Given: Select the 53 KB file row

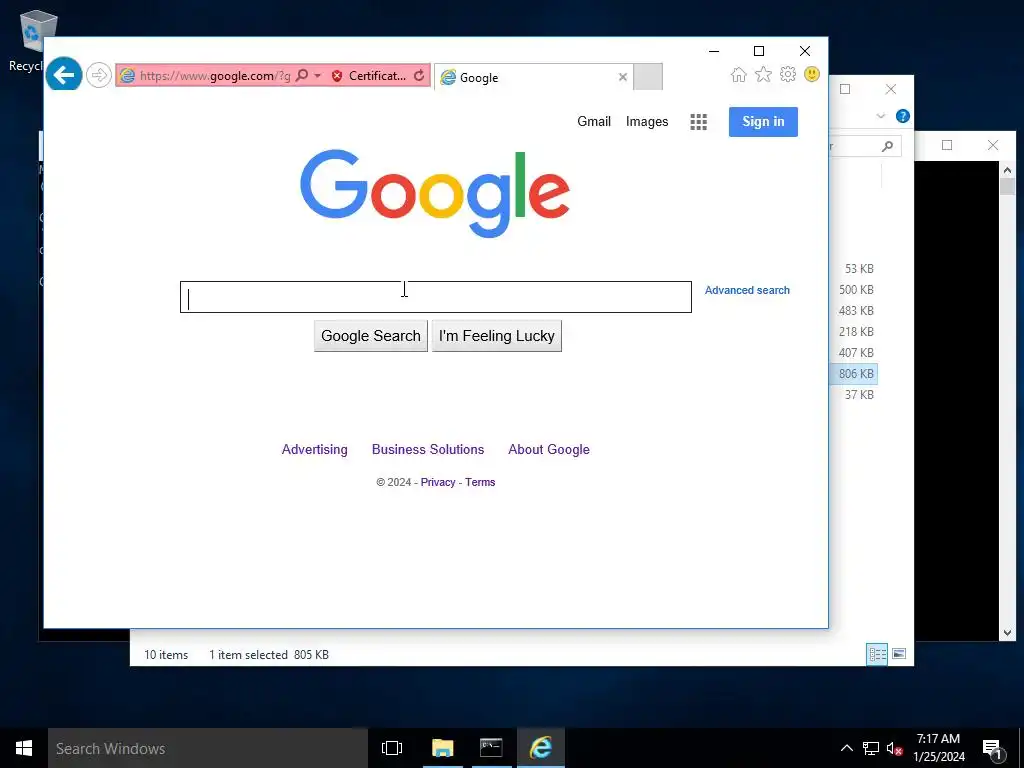Looking at the screenshot, I should [855, 268].
